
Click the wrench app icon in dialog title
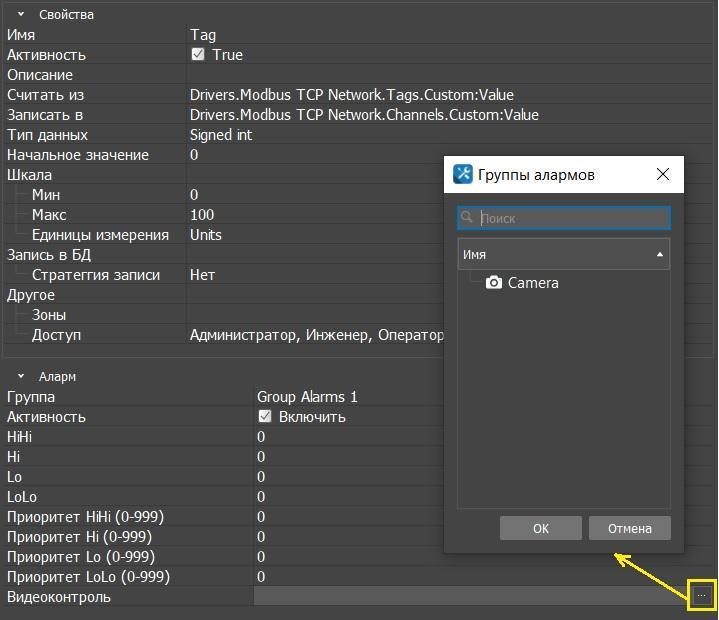tap(463, 174)
